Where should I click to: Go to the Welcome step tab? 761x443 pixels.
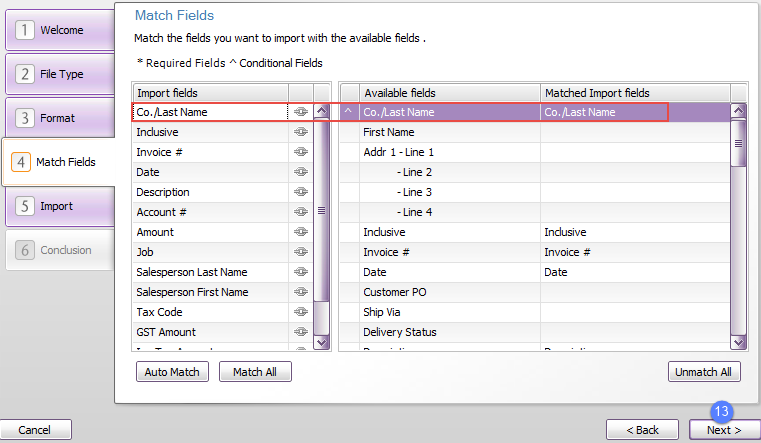click(x=59, y=30)
